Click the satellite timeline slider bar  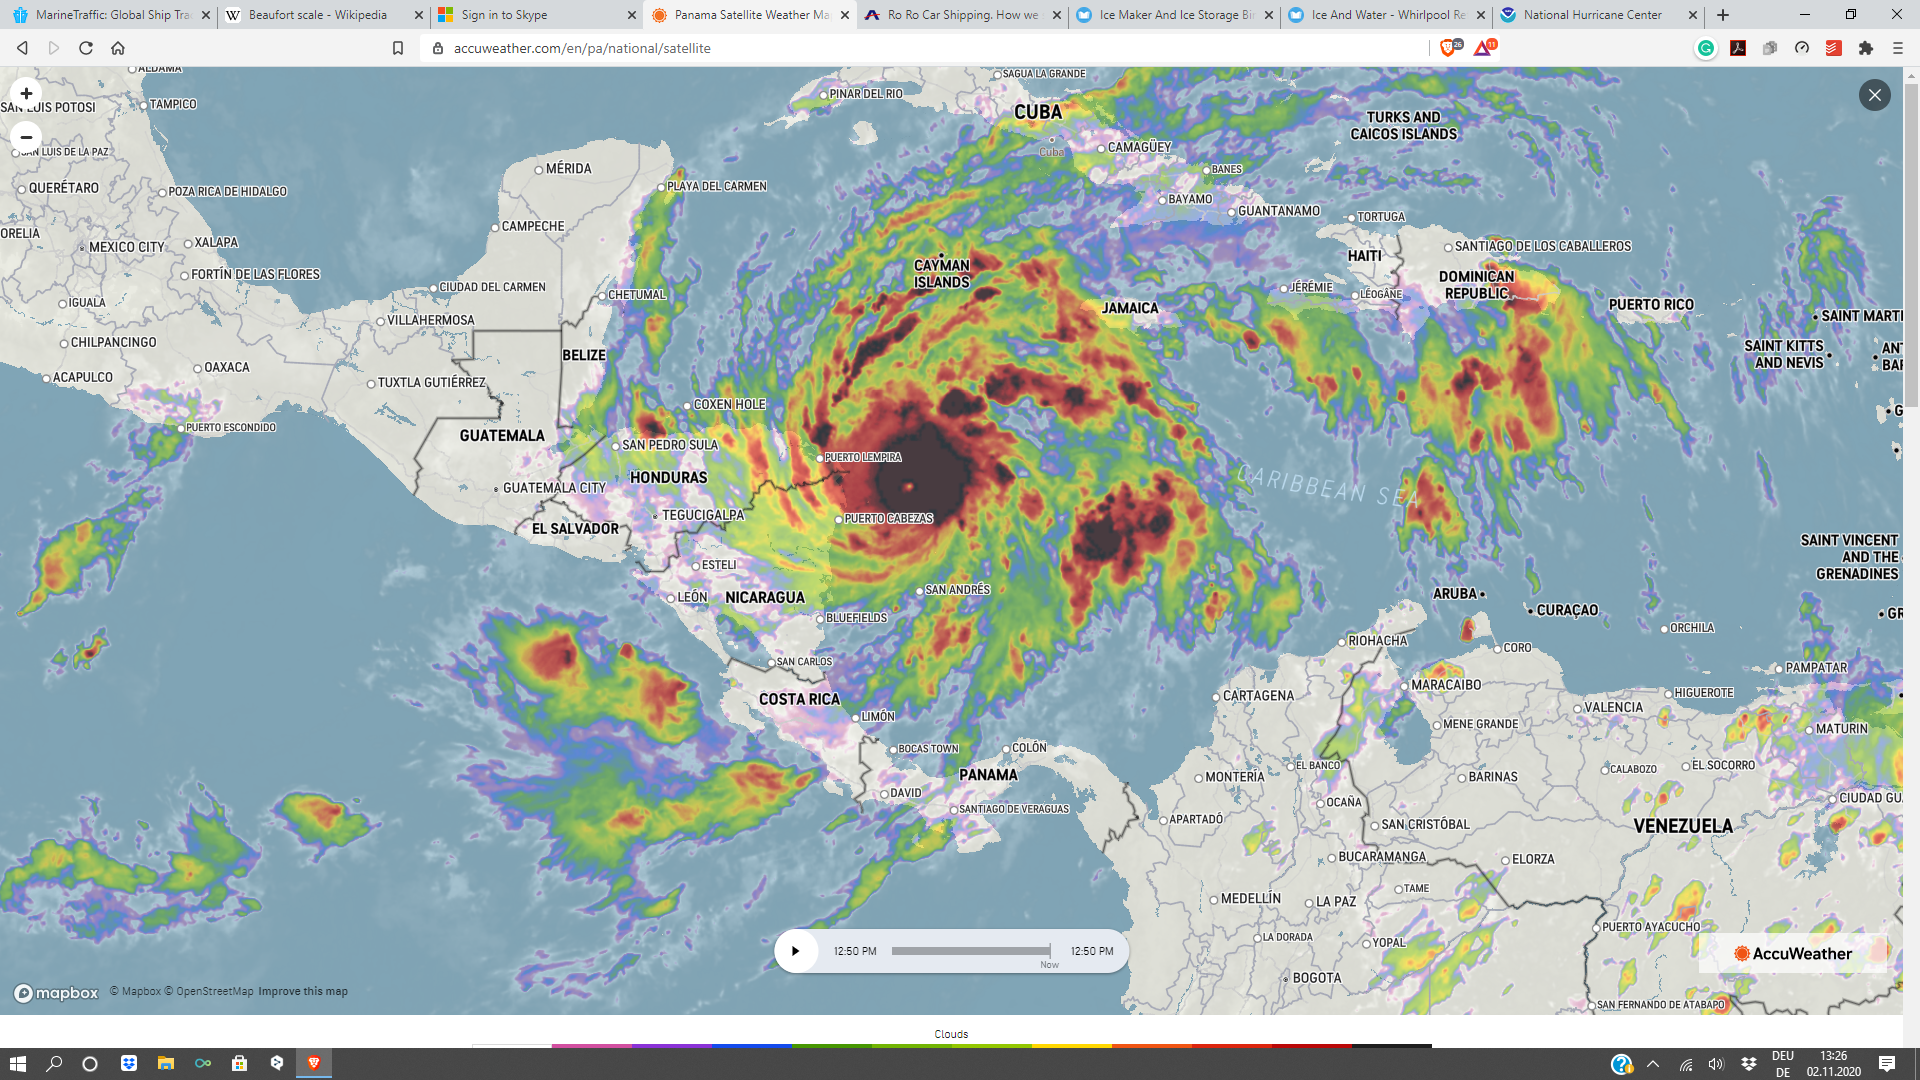click(x=970, y=951)
